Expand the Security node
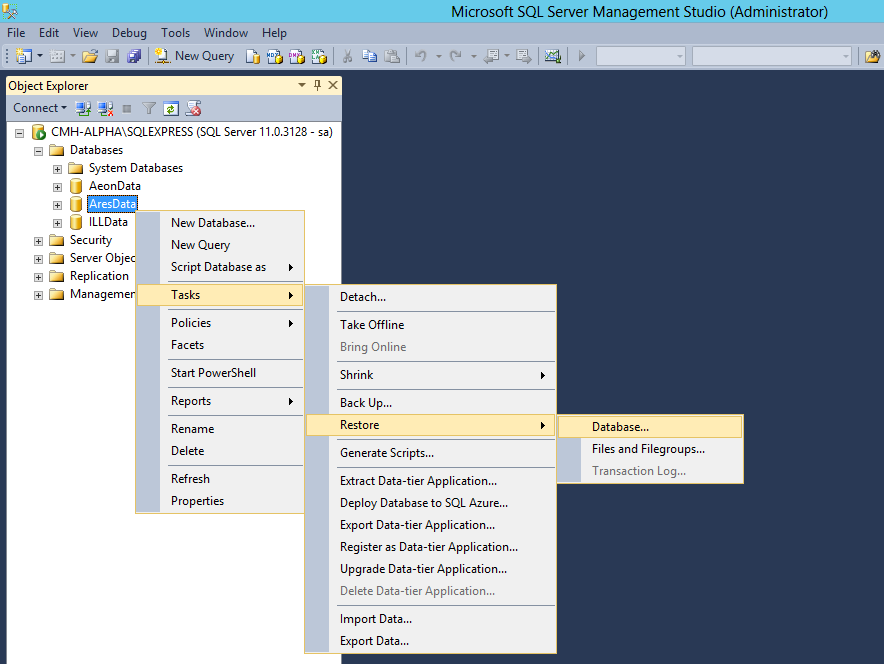This screenshot has height=664, width=884. pyautogui.click(x=38, y=240)
